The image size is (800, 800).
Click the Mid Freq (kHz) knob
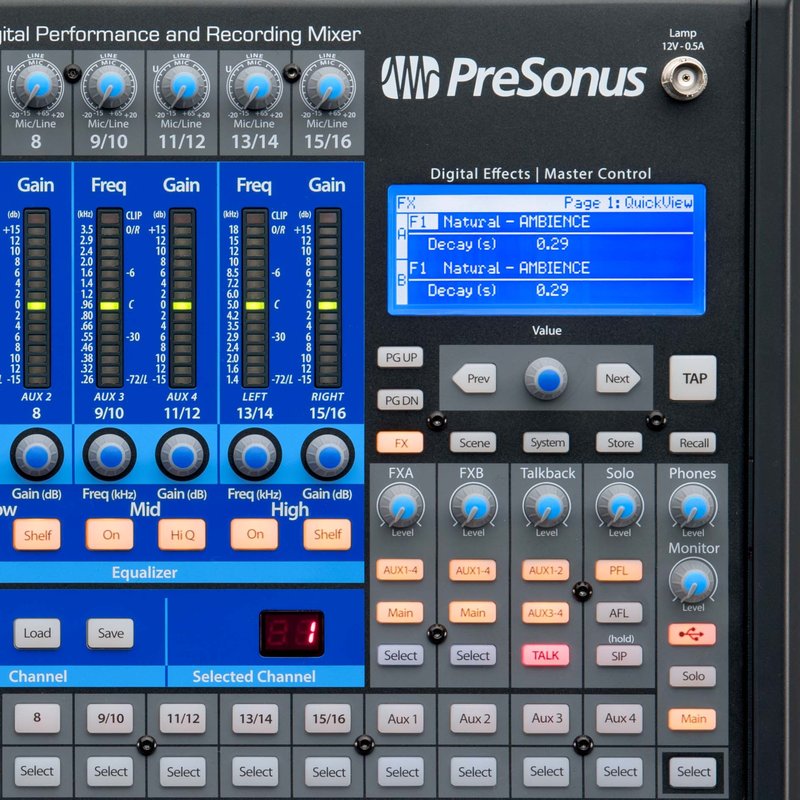tap(111, 455)
